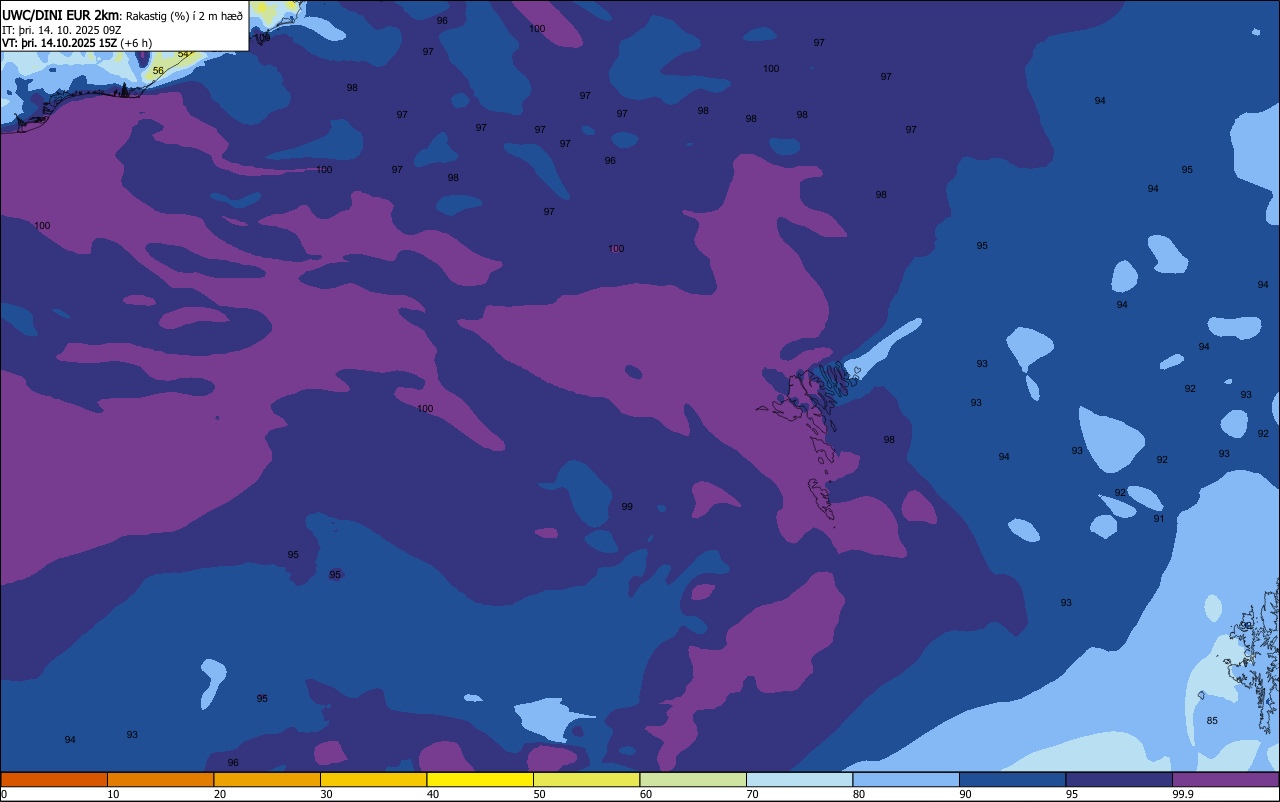Pick the yellow-green 50–60 legend swatch
The width and height of the screenshot is (1280, 802).
[x=586, y=779]
